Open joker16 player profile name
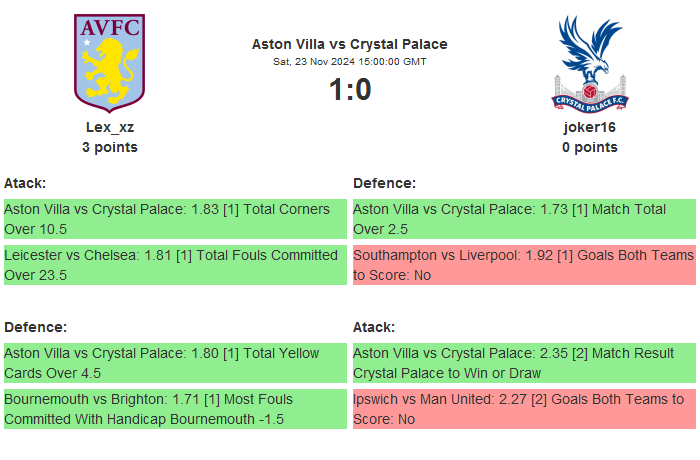700x460 pixels. (589, 127)
